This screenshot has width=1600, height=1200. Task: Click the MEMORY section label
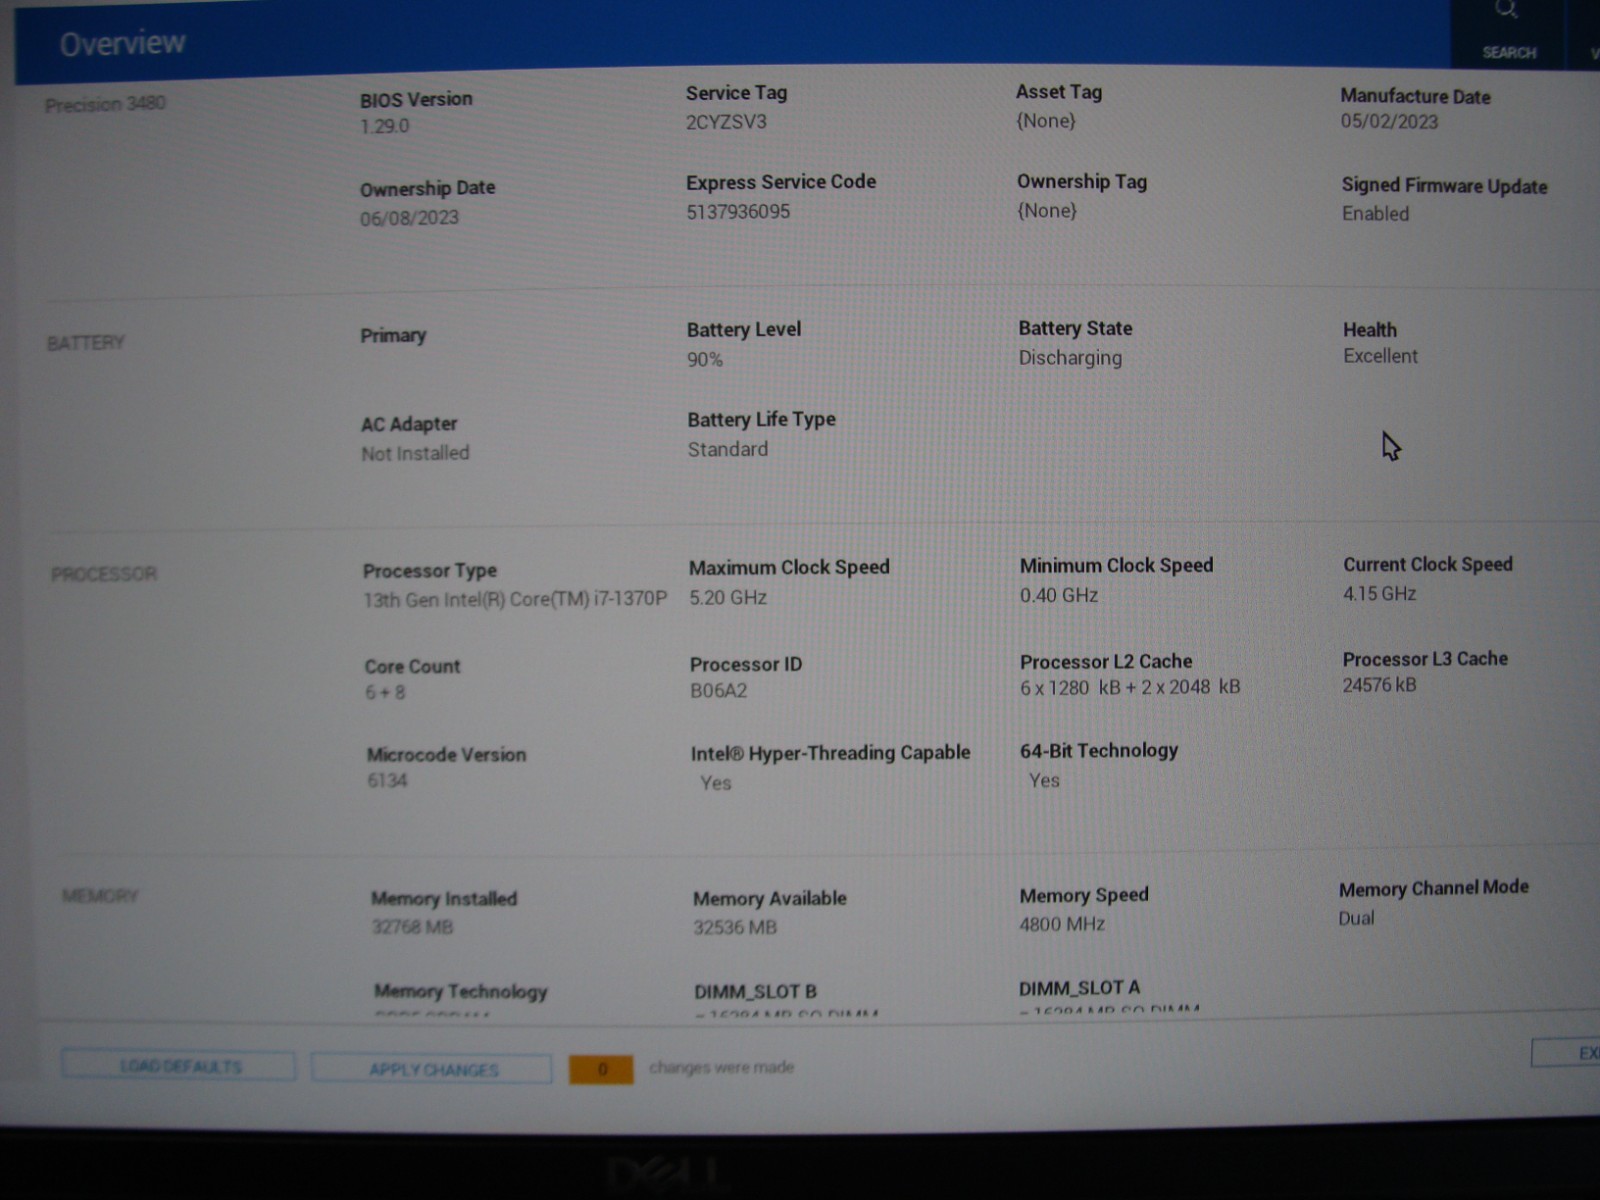click(100, 895)
